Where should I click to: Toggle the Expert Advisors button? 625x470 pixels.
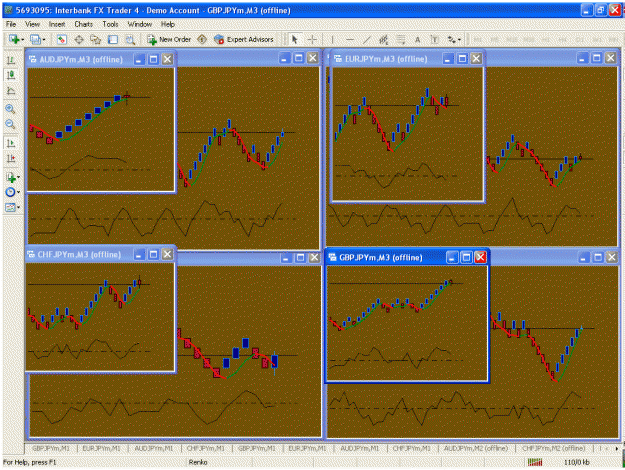pyautogui.click(x=244, y=39)
